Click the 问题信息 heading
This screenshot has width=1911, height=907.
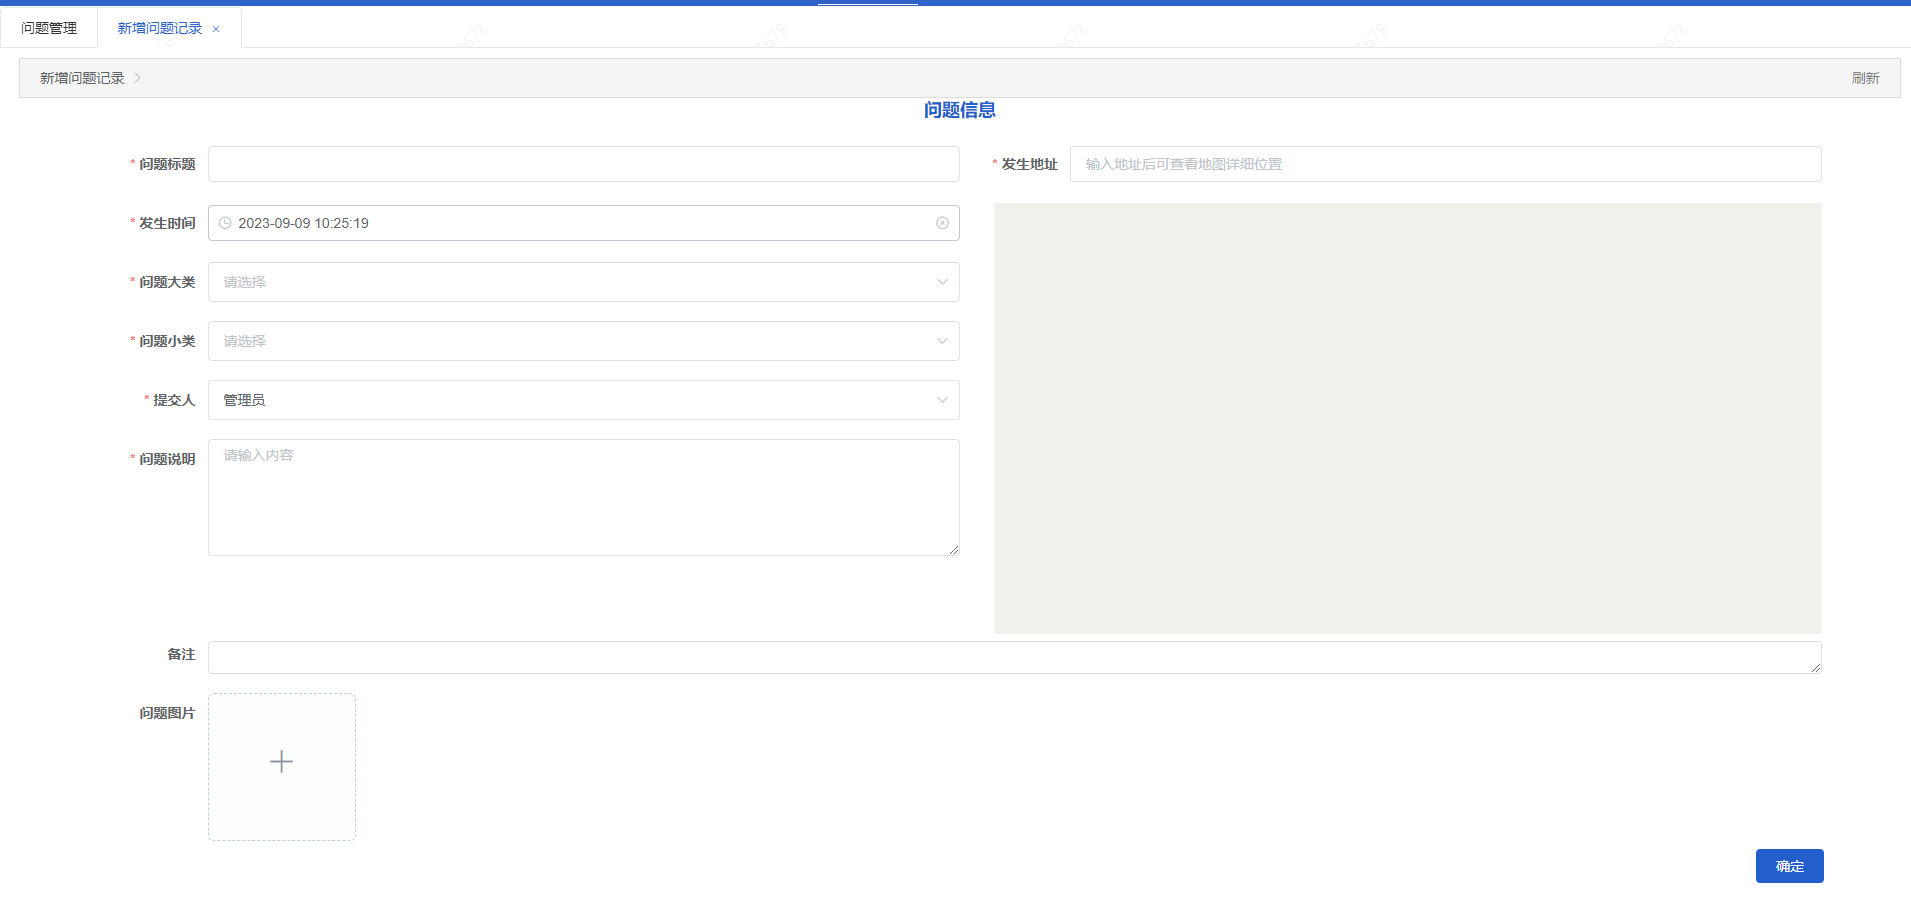coord(960,110)
